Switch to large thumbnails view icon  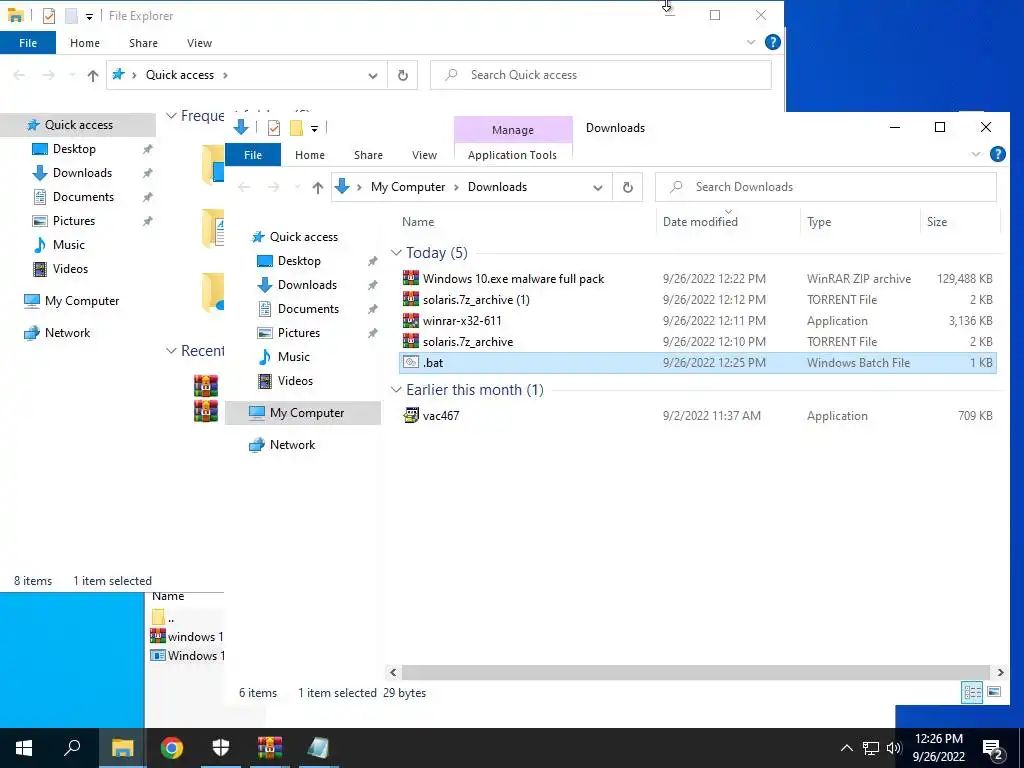(x=994, y=692)
